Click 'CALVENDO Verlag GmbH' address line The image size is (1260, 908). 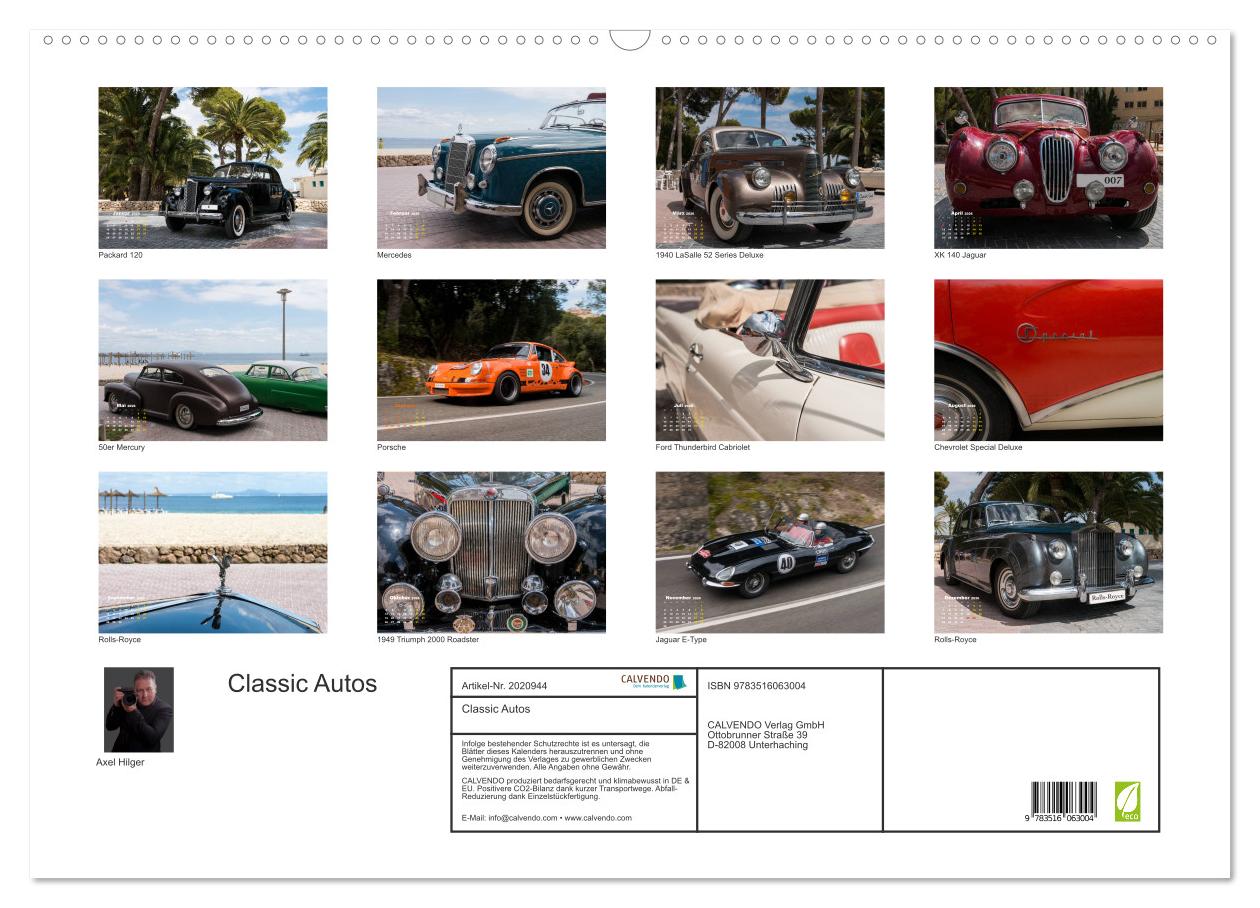pyautogui.click(x=766, y=725)
